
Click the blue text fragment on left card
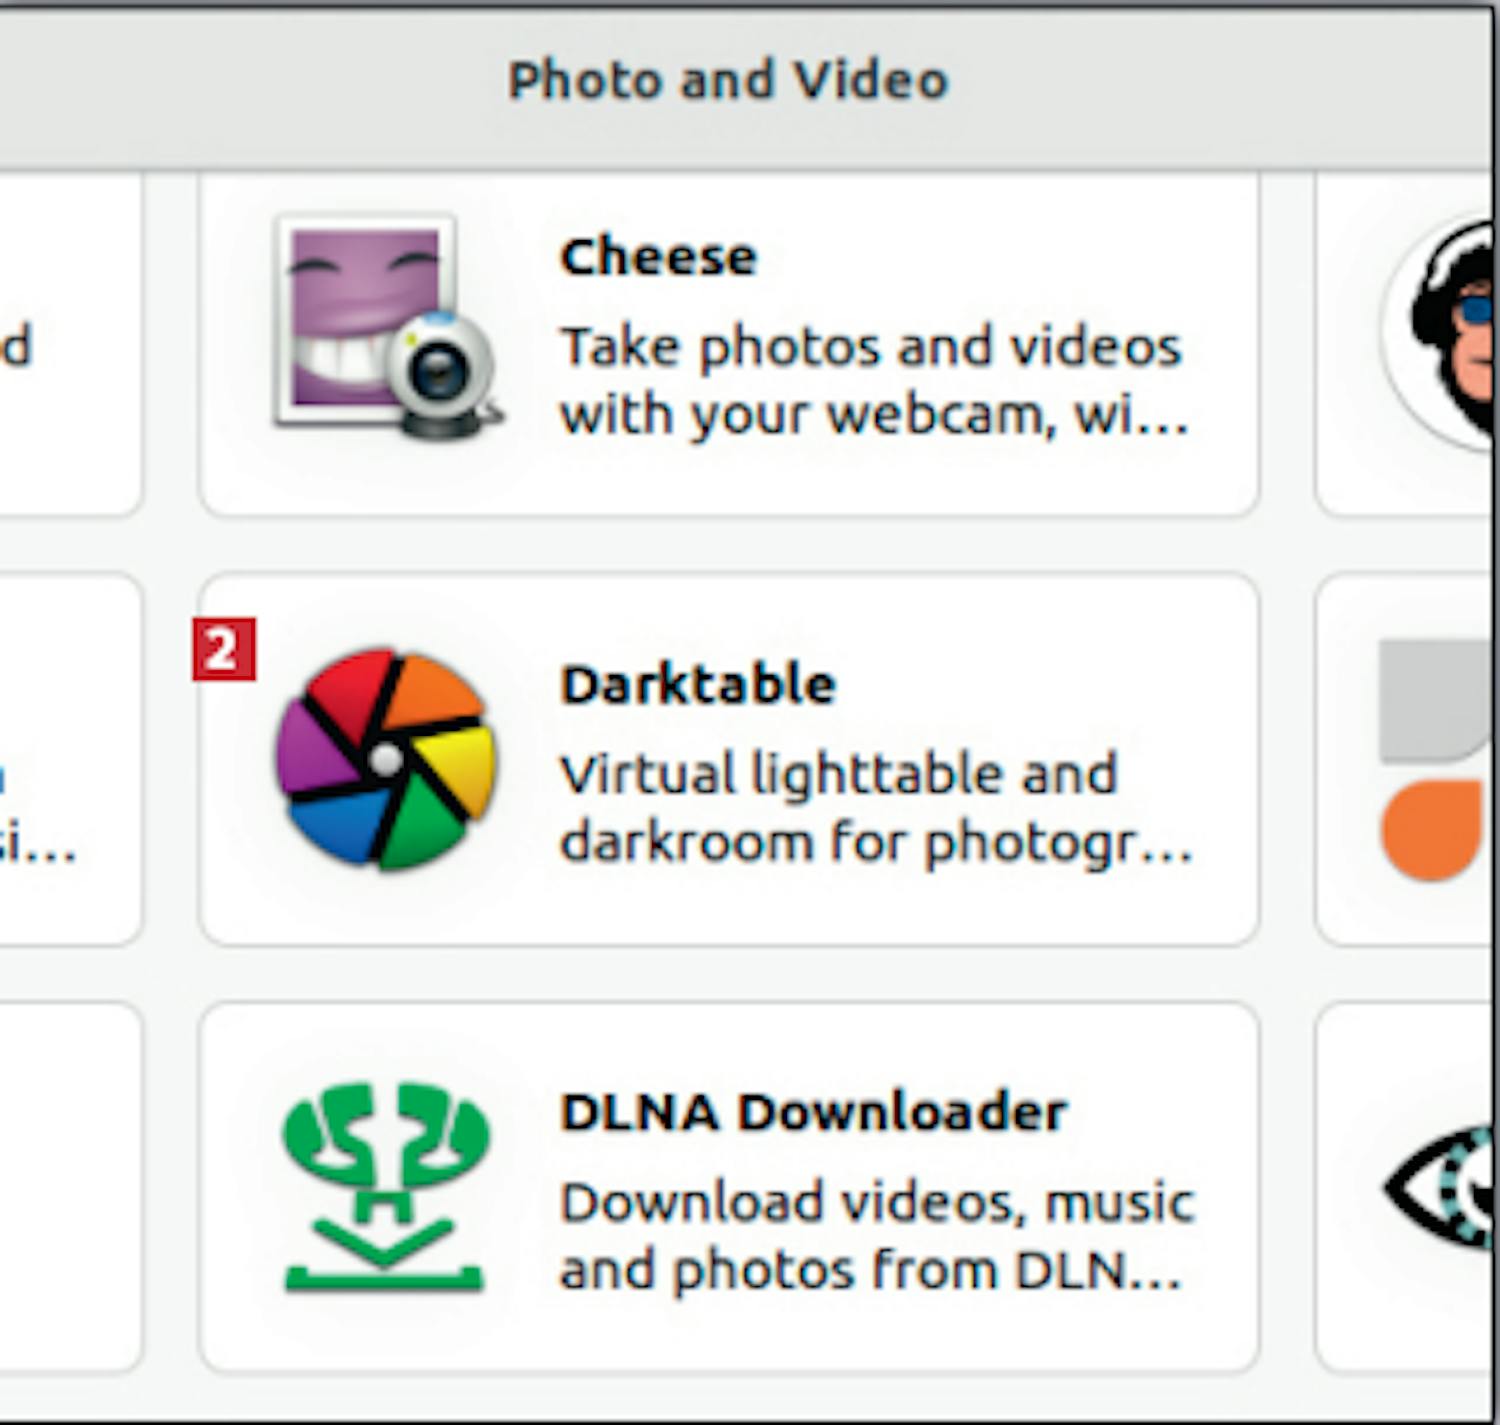pyautogui.click(x=3, y=777)
